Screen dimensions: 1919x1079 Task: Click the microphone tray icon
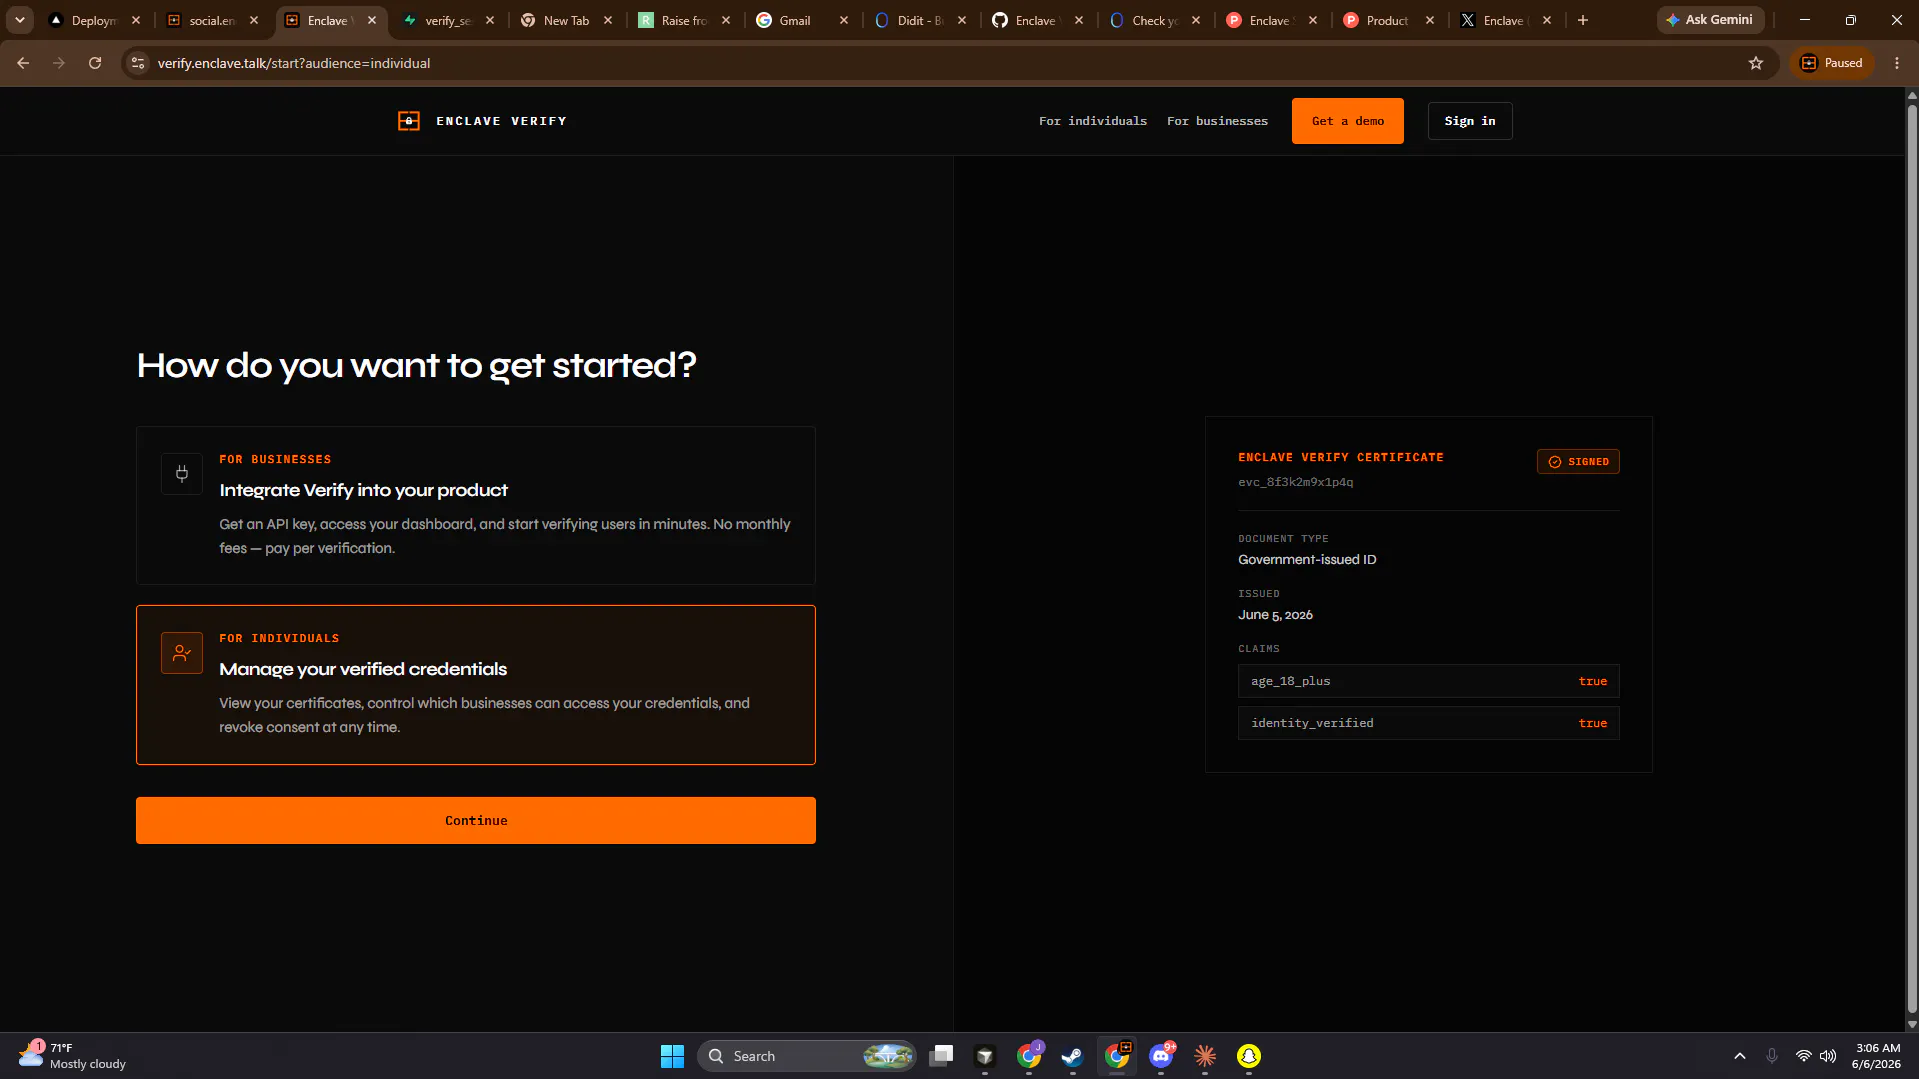[x=1772, y=1056]
